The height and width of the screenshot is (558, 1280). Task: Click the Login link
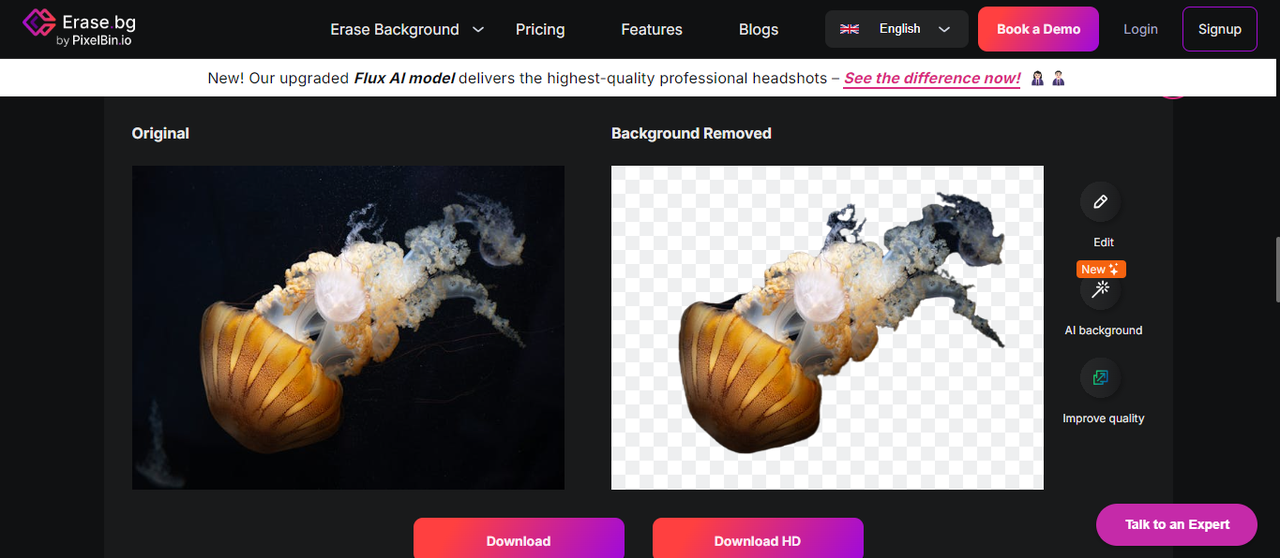pos(1140,29)
